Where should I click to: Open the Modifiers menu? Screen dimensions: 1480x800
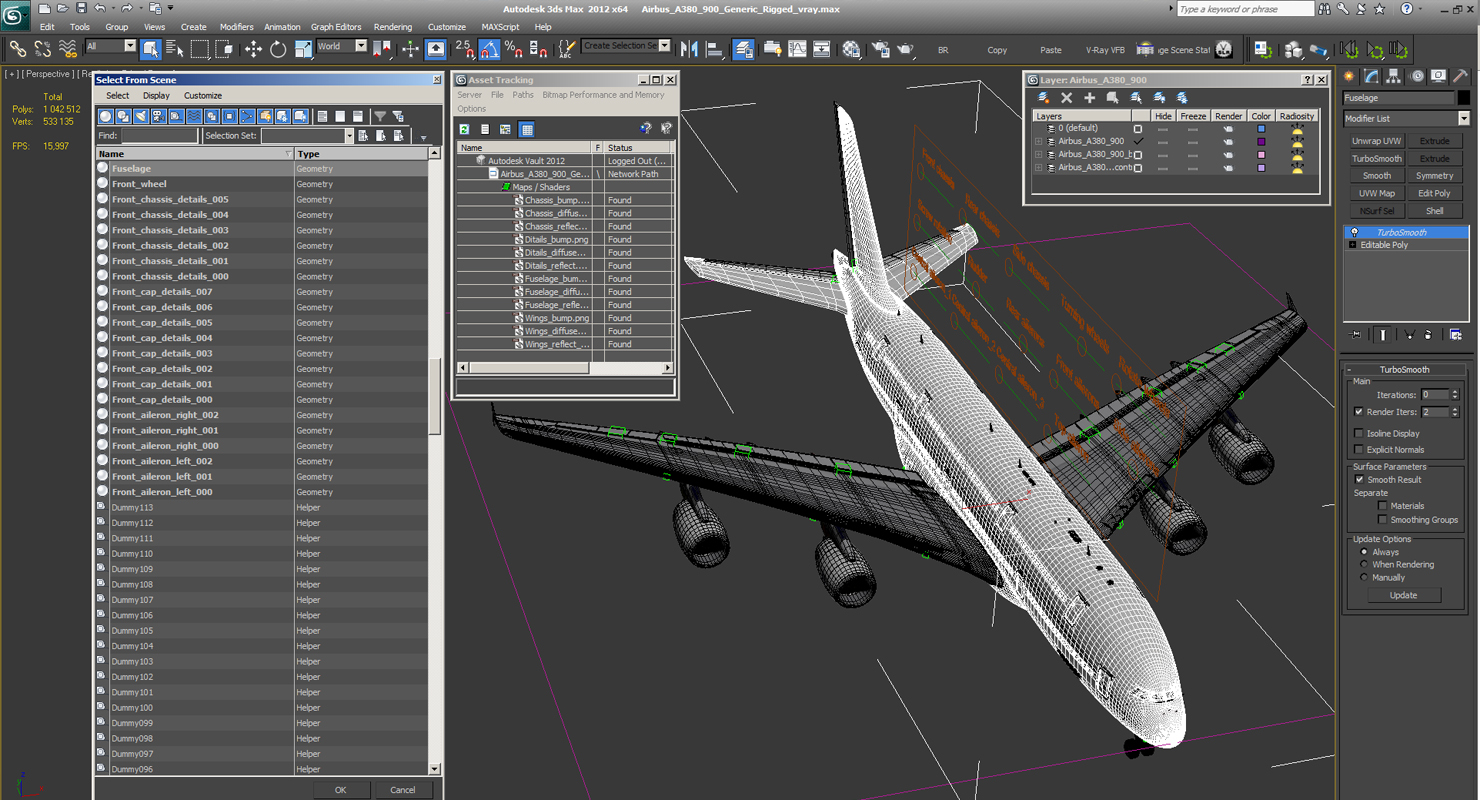(x=237, y=27)
